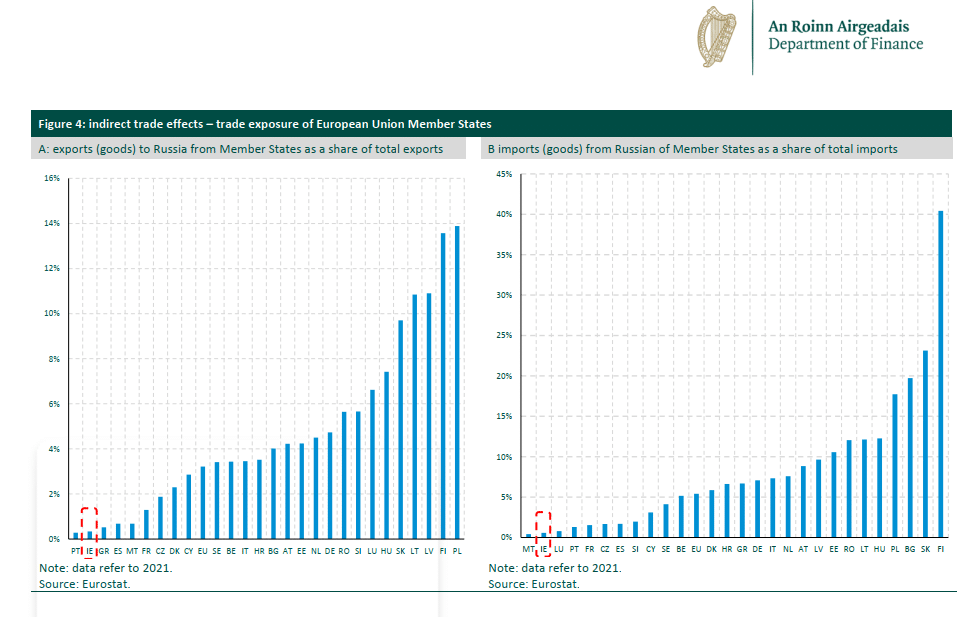Click the Department of Finance text
The width and height of the screenshot is (978, 617).
tap(845, 44)
